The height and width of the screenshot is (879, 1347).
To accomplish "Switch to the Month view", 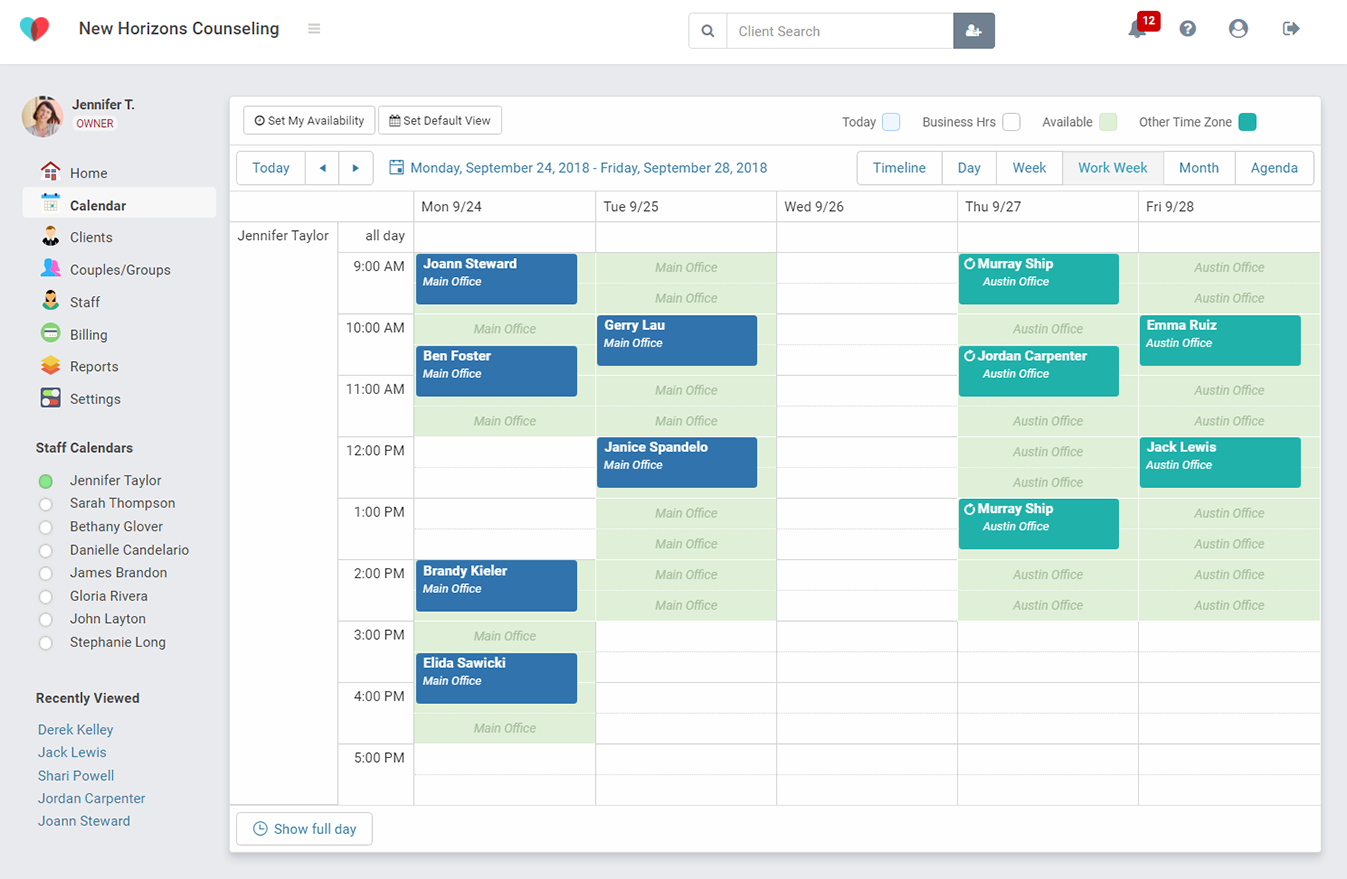I will [x=1198, y=167].
